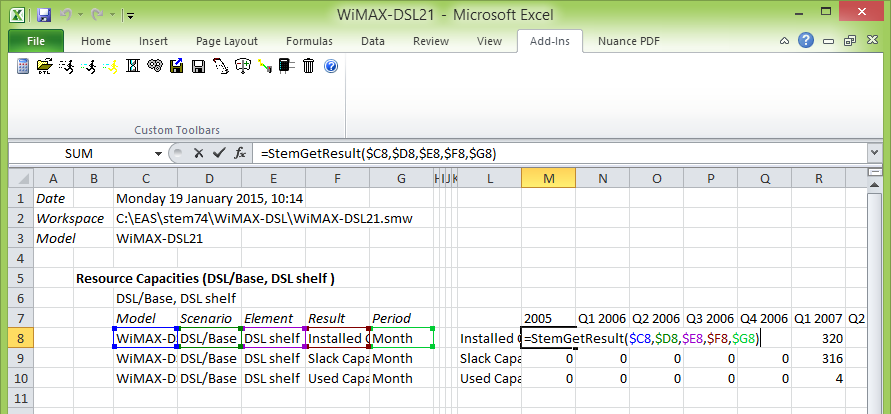The image size is (891, 414).
Task: Switch to the Data ribbon tab
Action: point(373,41)
